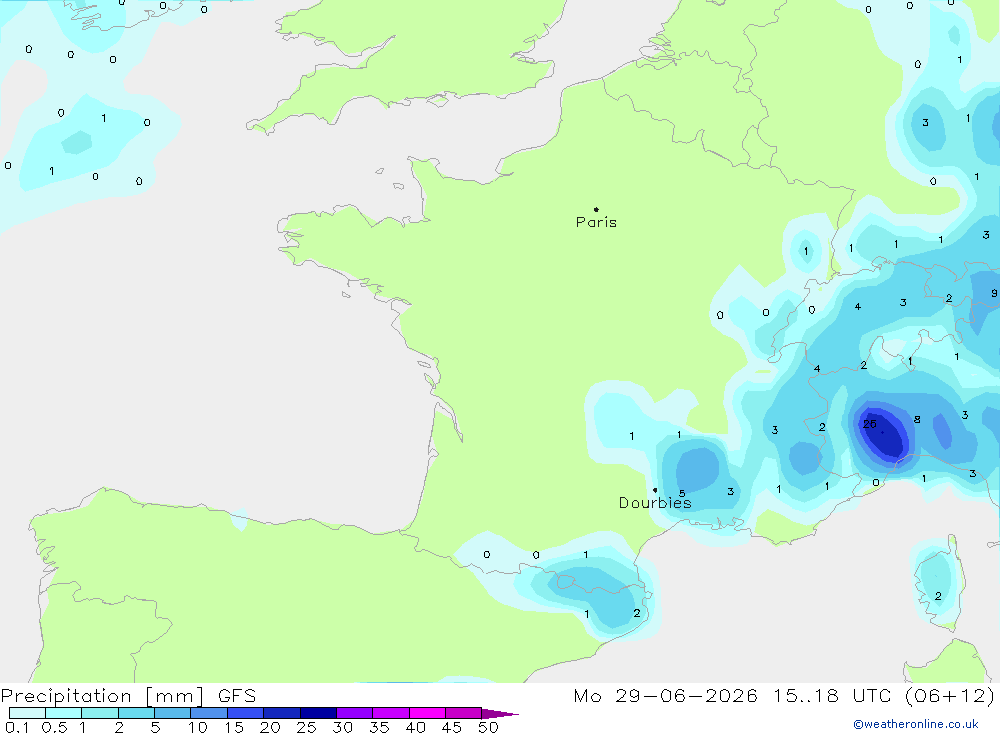Click the weatheronline.co.uk copyright link

(916, 724)
